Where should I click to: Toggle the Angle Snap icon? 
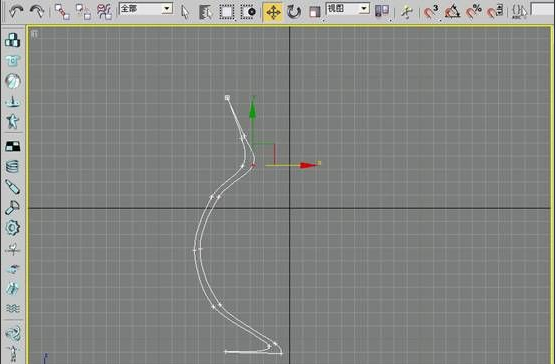tap(452, 12)
